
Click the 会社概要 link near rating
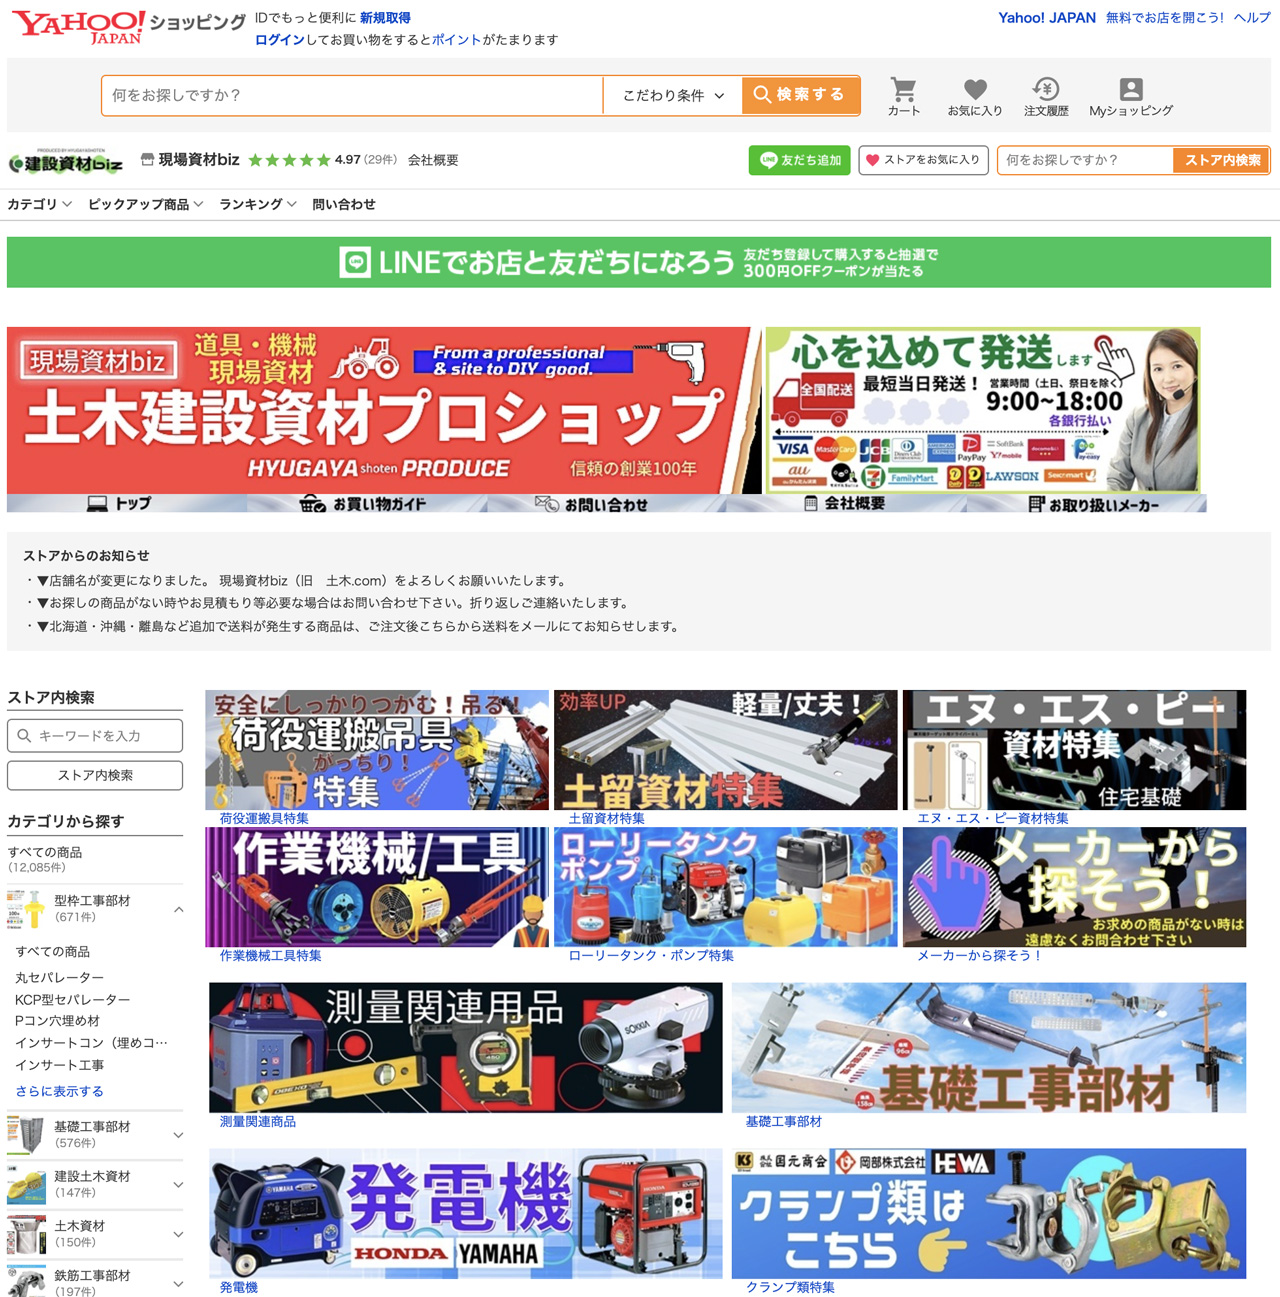433,160
